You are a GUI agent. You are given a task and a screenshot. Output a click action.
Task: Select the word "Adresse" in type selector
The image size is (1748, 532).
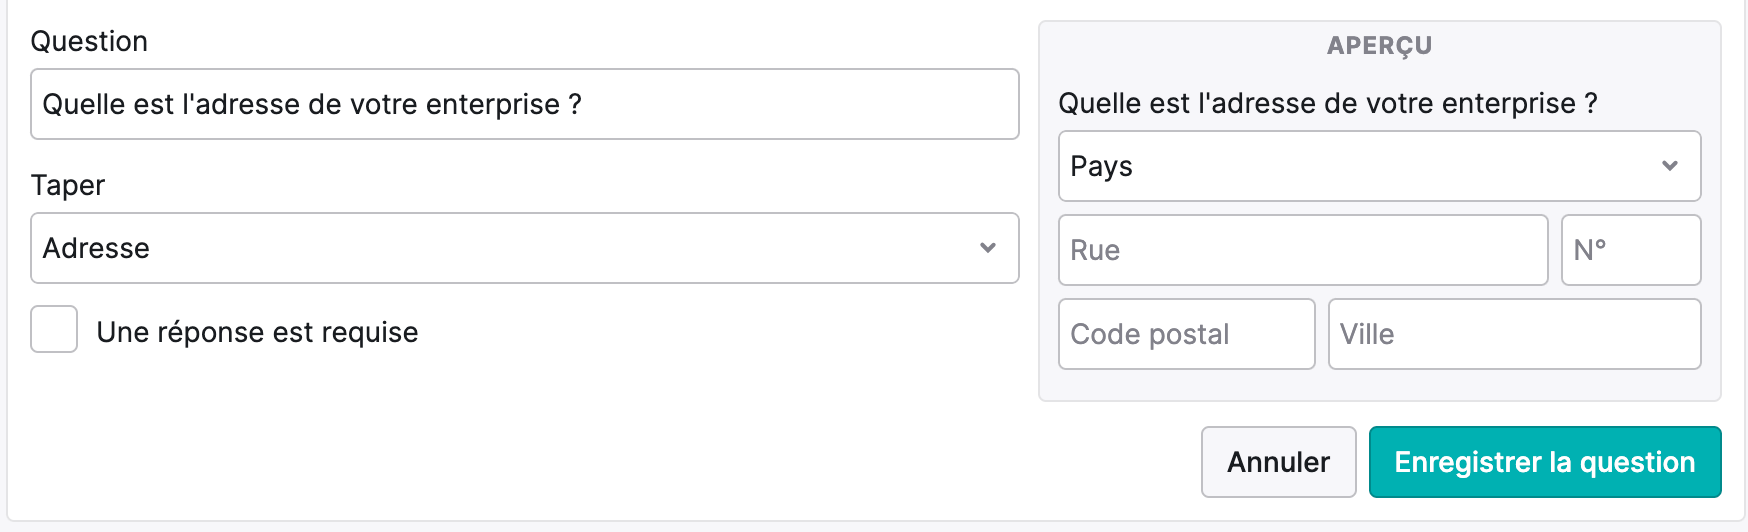(x=96, y=248)
